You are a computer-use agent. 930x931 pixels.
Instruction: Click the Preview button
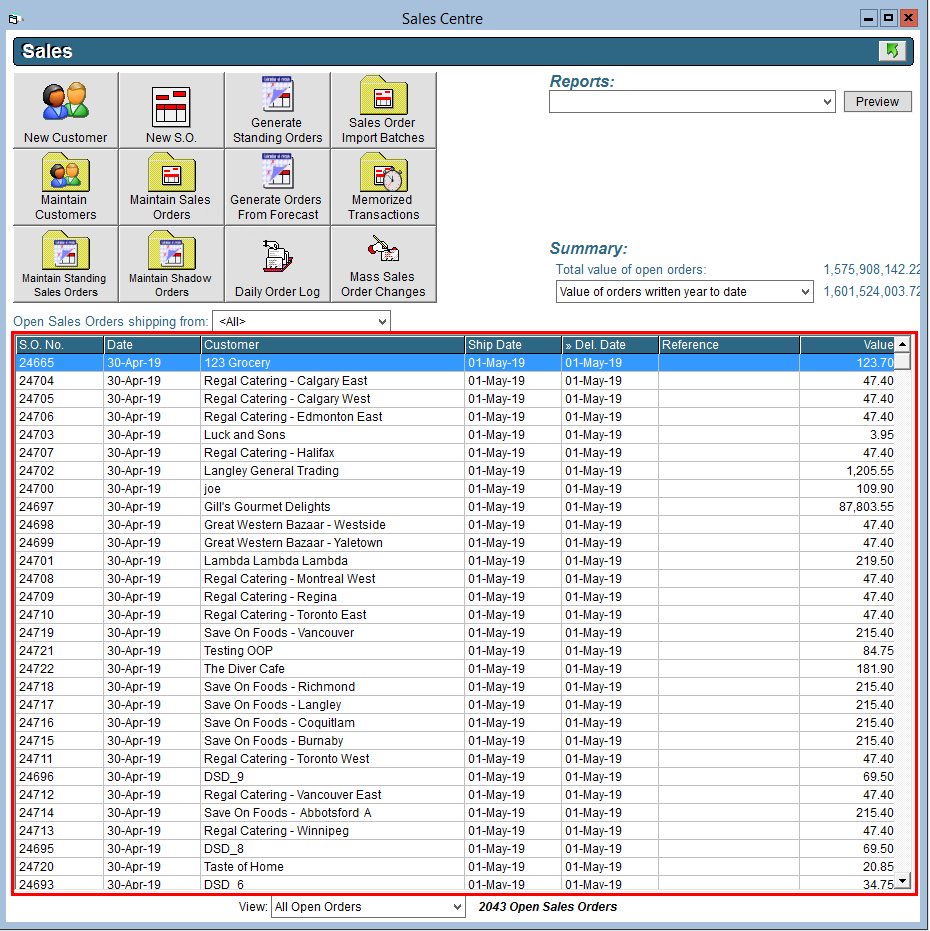click(877, 102)
